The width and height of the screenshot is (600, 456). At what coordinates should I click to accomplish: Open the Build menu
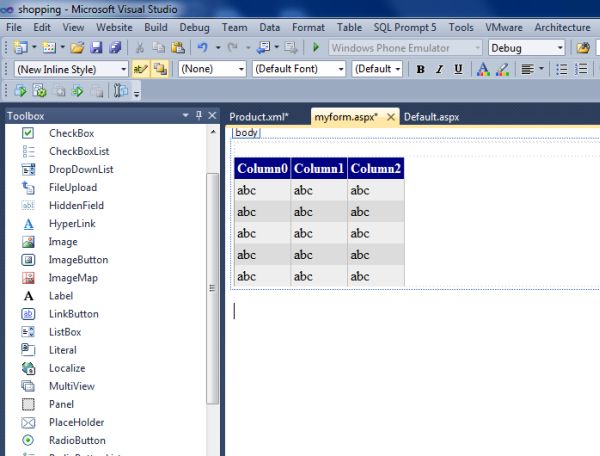click(x=156, y=28)
